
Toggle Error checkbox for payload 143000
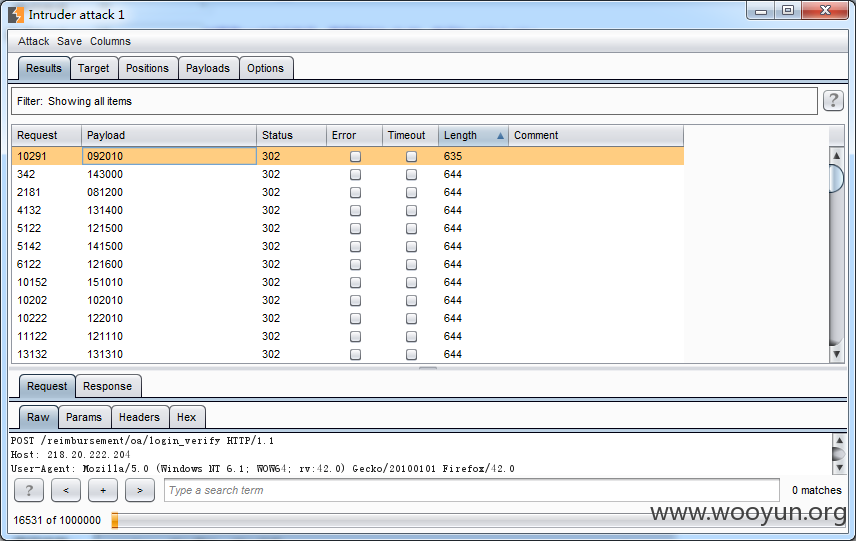tap(355, 175)
